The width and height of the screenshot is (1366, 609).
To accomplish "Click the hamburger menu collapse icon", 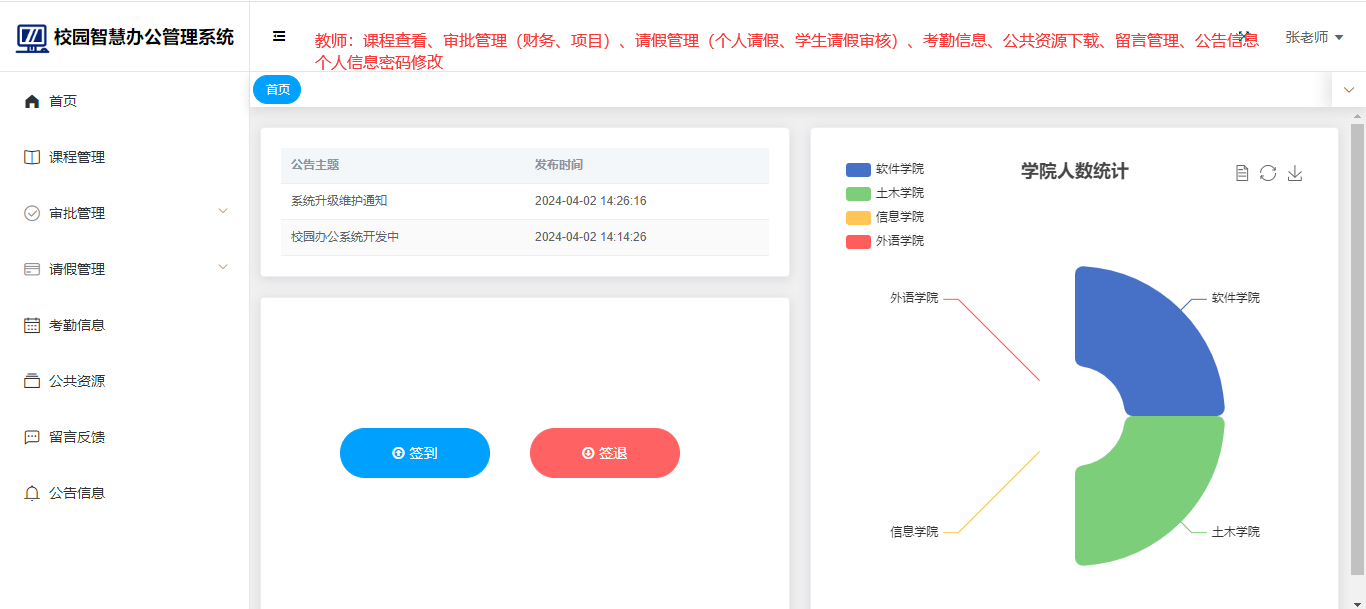I will [279, 36].
